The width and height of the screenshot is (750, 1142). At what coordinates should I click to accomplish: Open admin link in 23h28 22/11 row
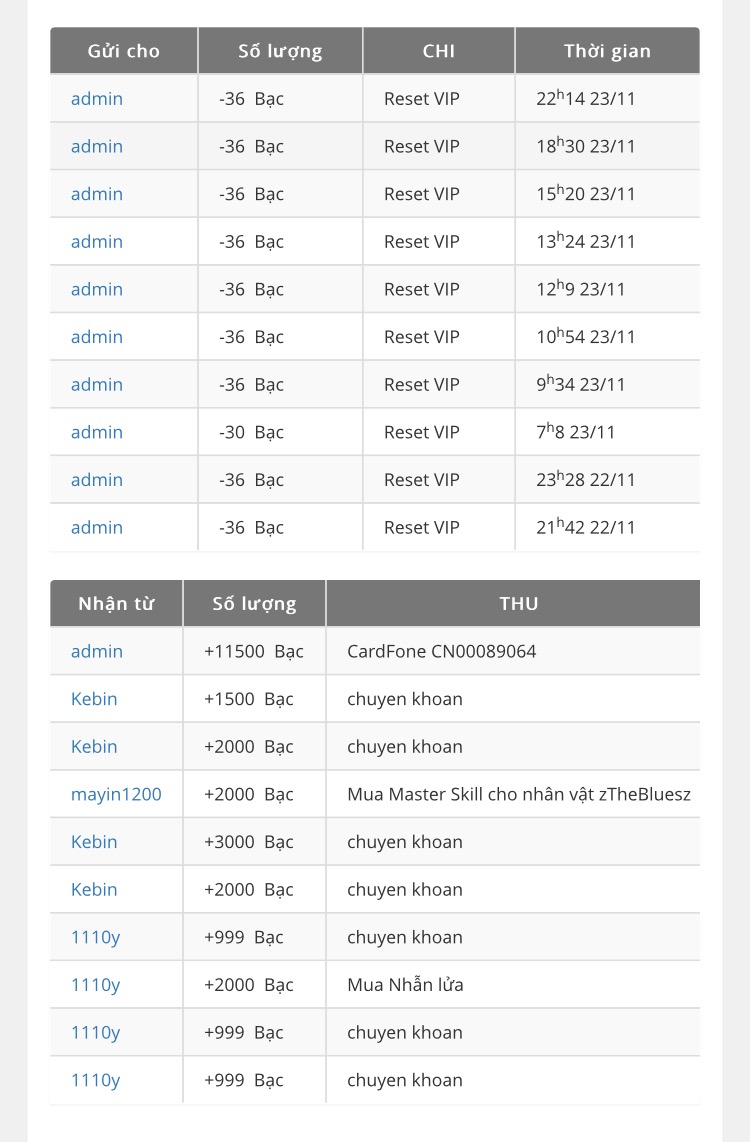[x=97, y=479]
